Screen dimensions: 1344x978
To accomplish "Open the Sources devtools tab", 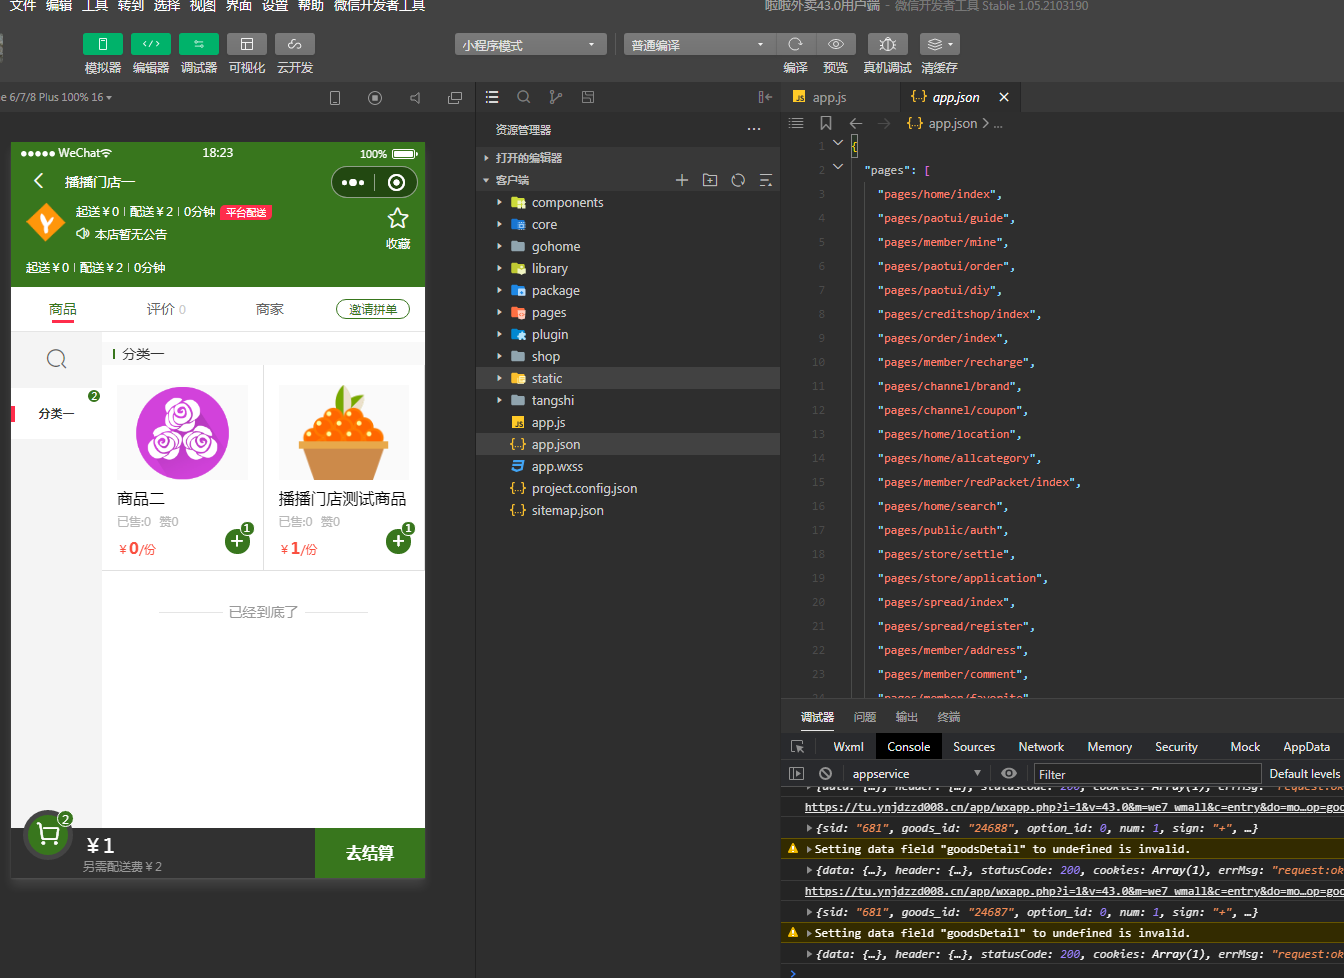I will 974,747.
